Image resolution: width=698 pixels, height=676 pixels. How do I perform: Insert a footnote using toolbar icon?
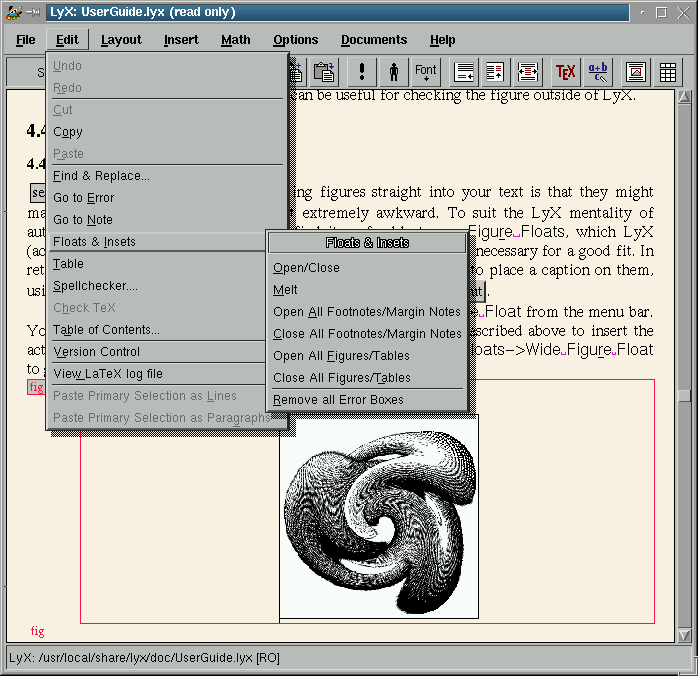(465, 72)
